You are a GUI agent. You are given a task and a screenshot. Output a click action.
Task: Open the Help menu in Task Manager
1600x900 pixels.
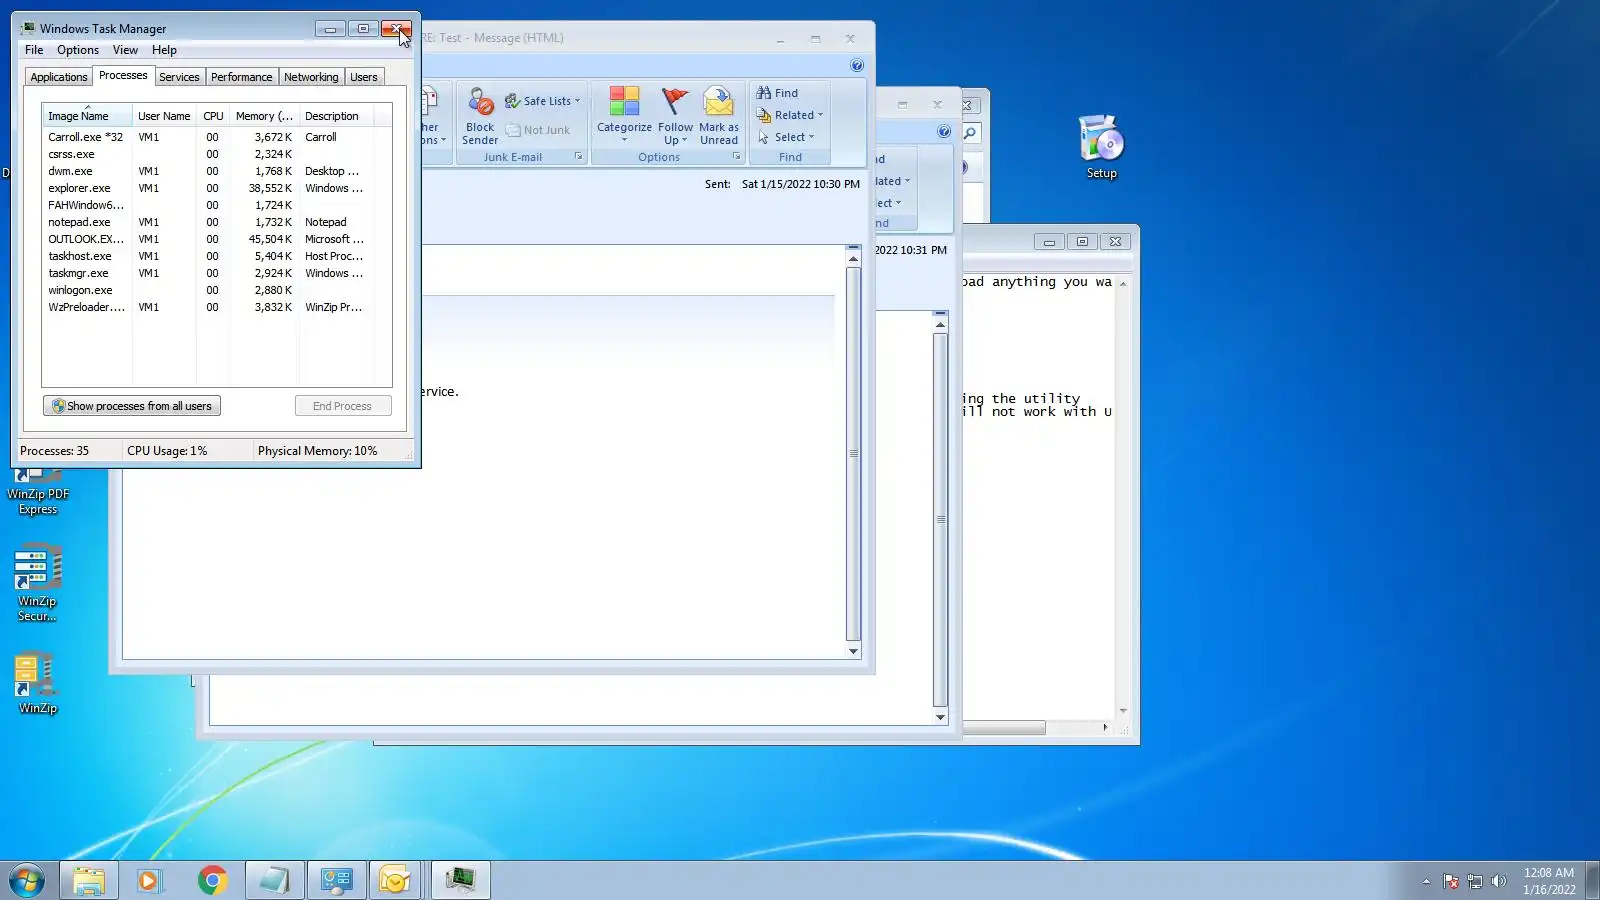164,50
